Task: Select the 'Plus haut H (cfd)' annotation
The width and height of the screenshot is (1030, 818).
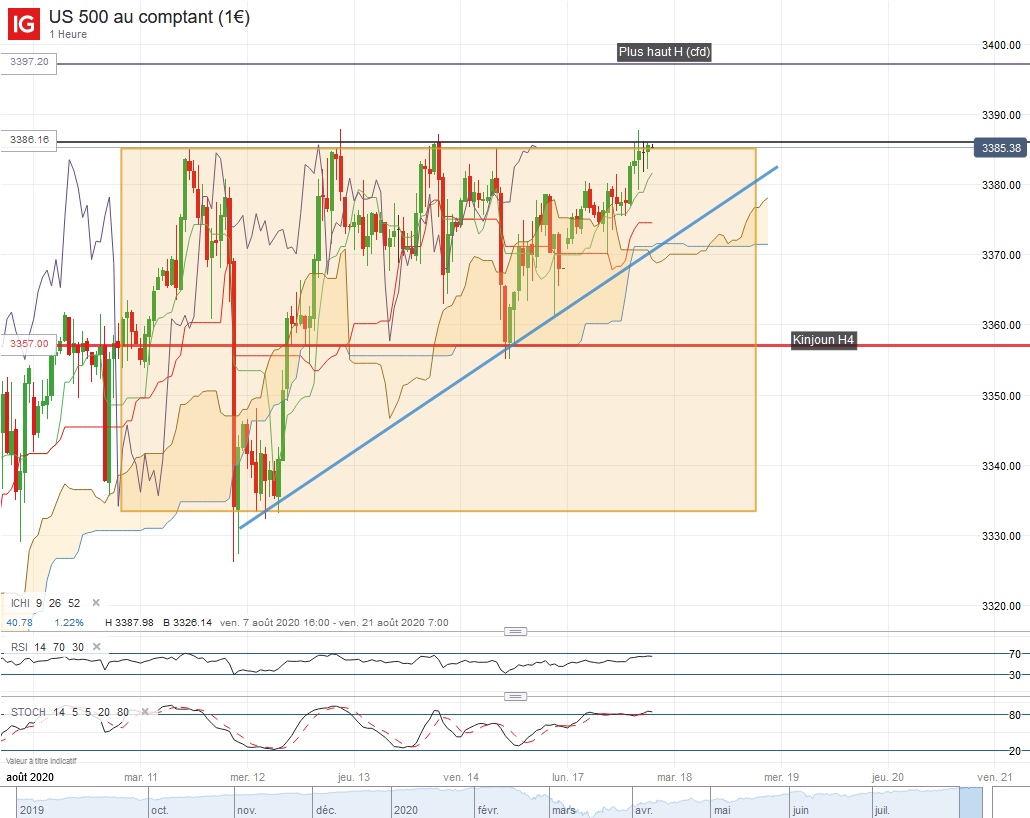Action: [x=664, y=52]
